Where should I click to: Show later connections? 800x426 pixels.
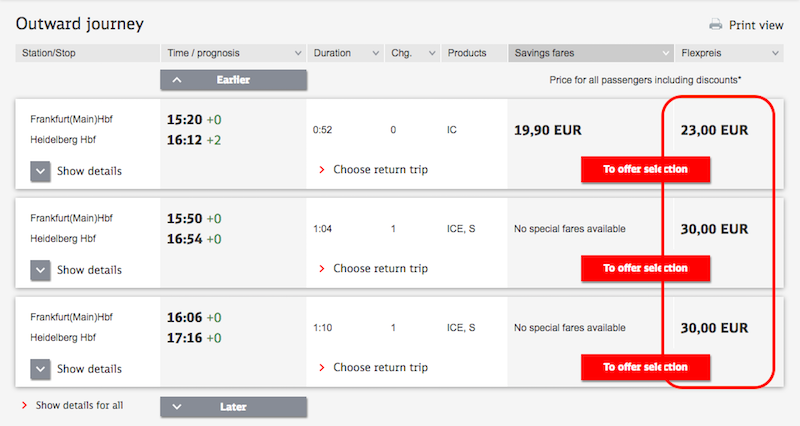click(x=234, y=407)
